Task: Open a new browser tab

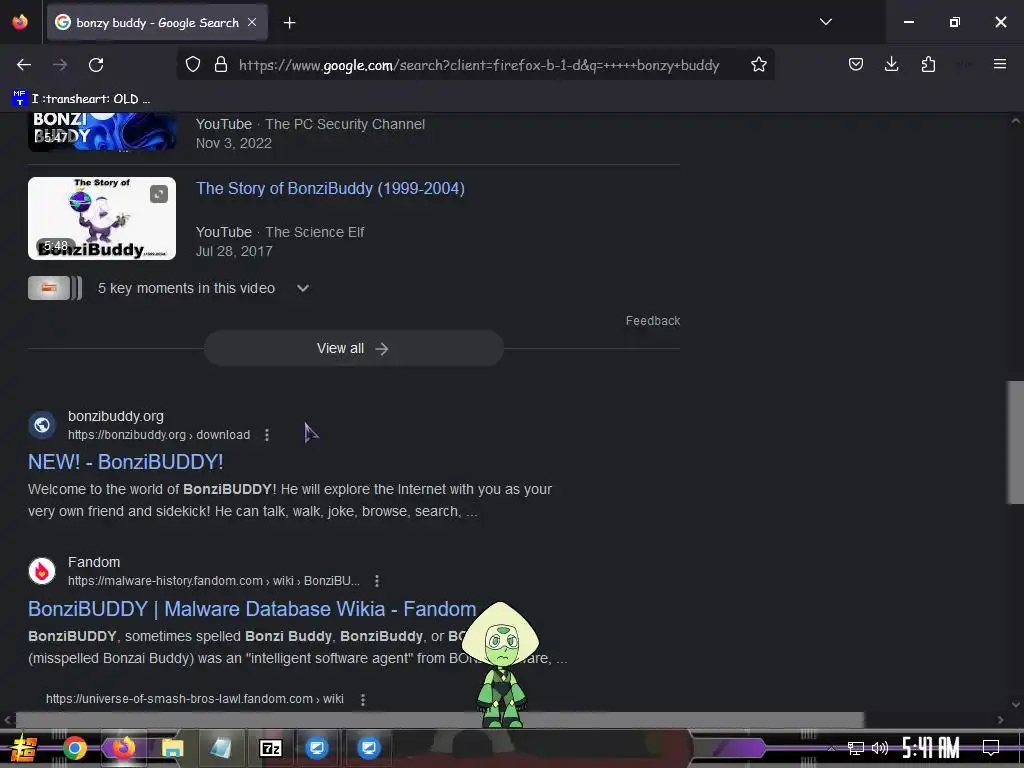Action: [x=289, y=23]
